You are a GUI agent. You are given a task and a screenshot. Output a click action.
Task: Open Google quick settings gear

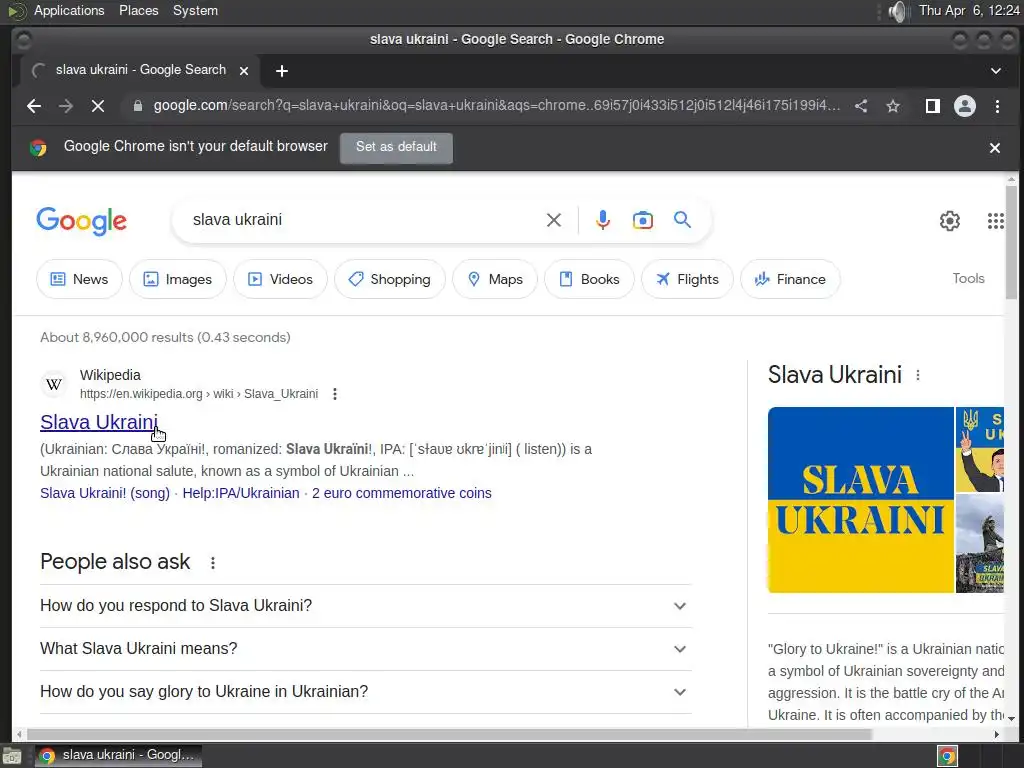950,221
